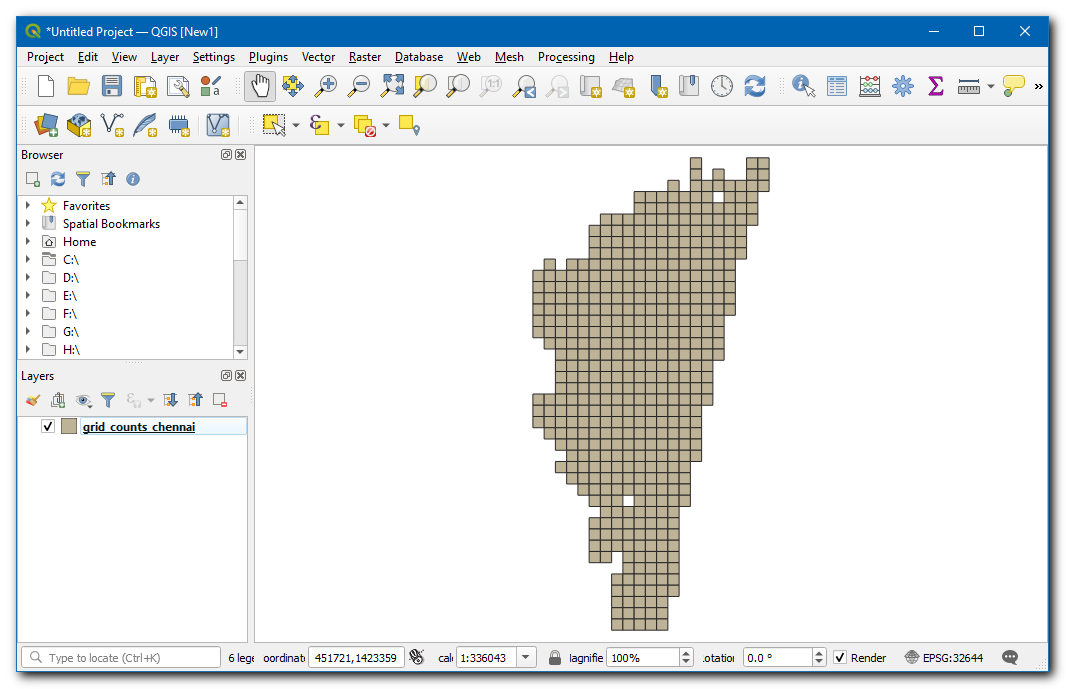Select the Pan Map hand tool
1066x689 pixels.
coord(260,86)
